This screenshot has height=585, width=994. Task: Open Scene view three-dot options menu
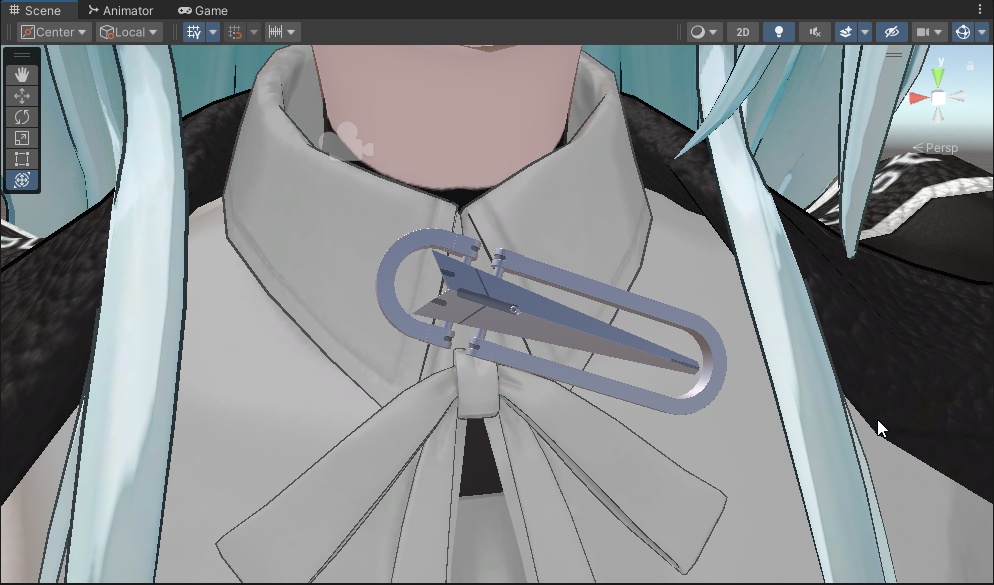[x=981, y=9]
